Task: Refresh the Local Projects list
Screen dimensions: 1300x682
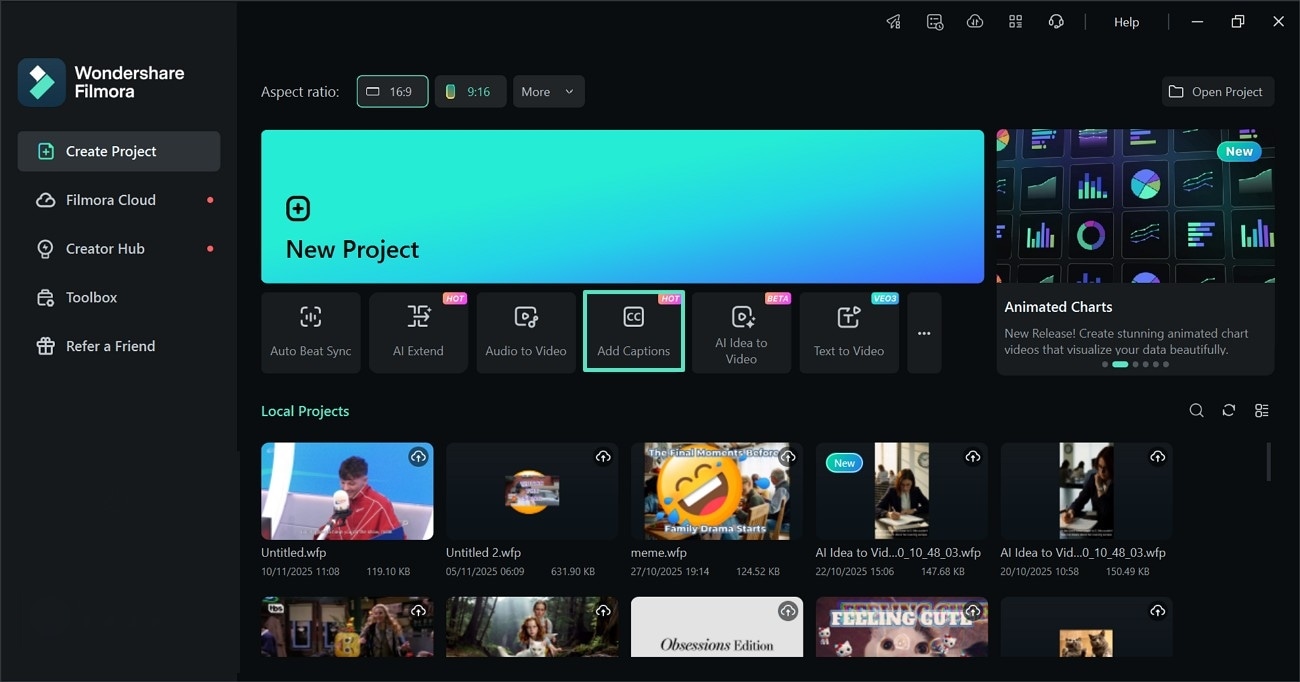Action: coord(1228,410)
